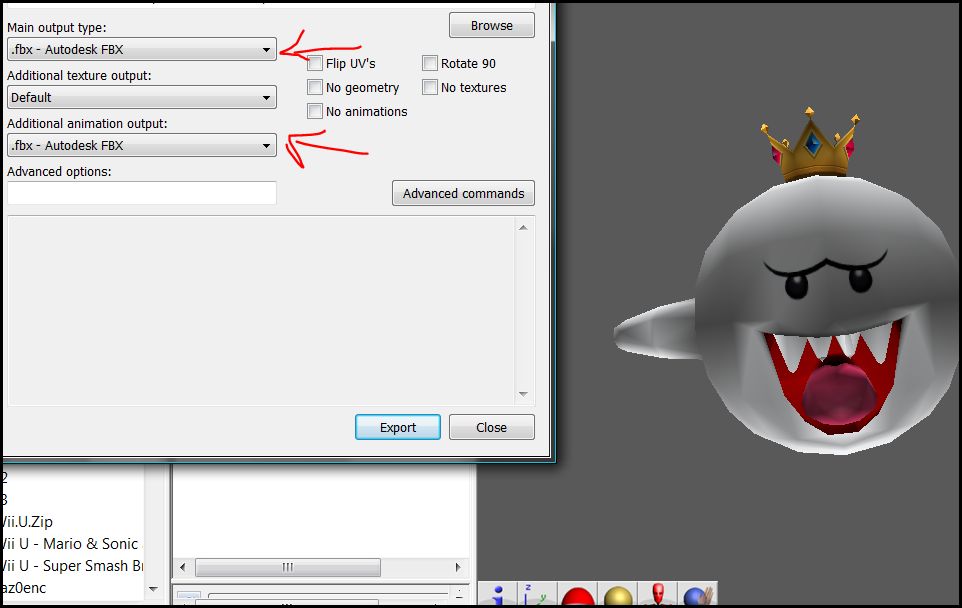Click the Close button in export dialog
Viewport: 962px width, 608px height.
(x=491, y=427)
